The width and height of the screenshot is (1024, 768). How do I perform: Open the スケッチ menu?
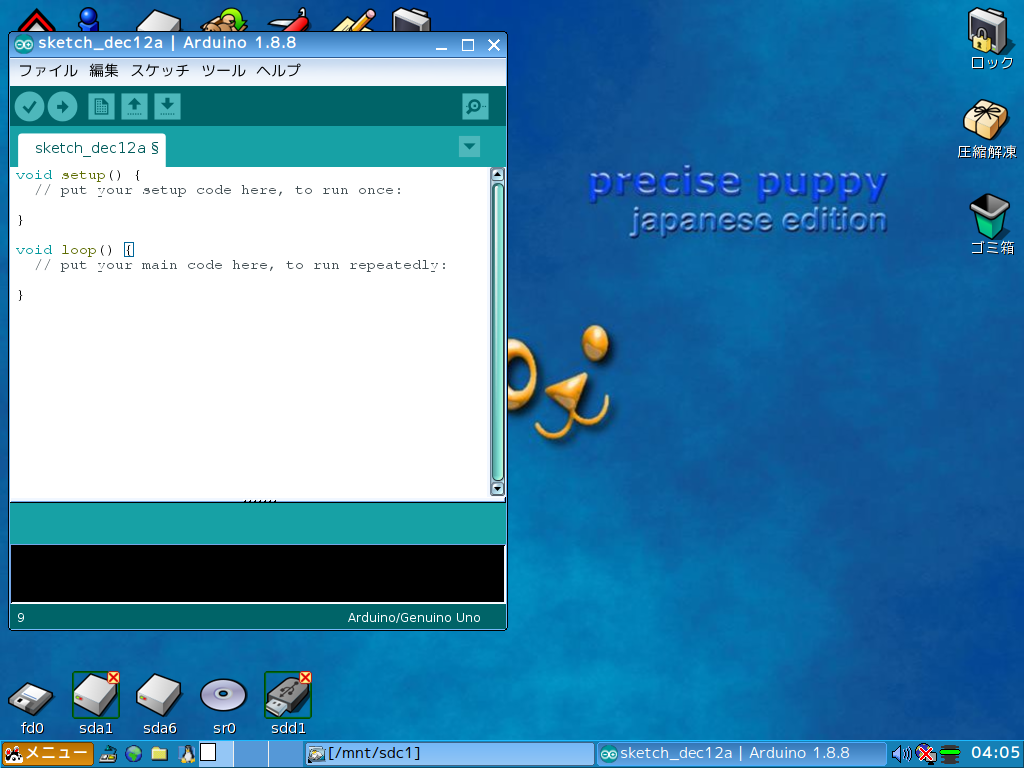[x=160, y=71]
